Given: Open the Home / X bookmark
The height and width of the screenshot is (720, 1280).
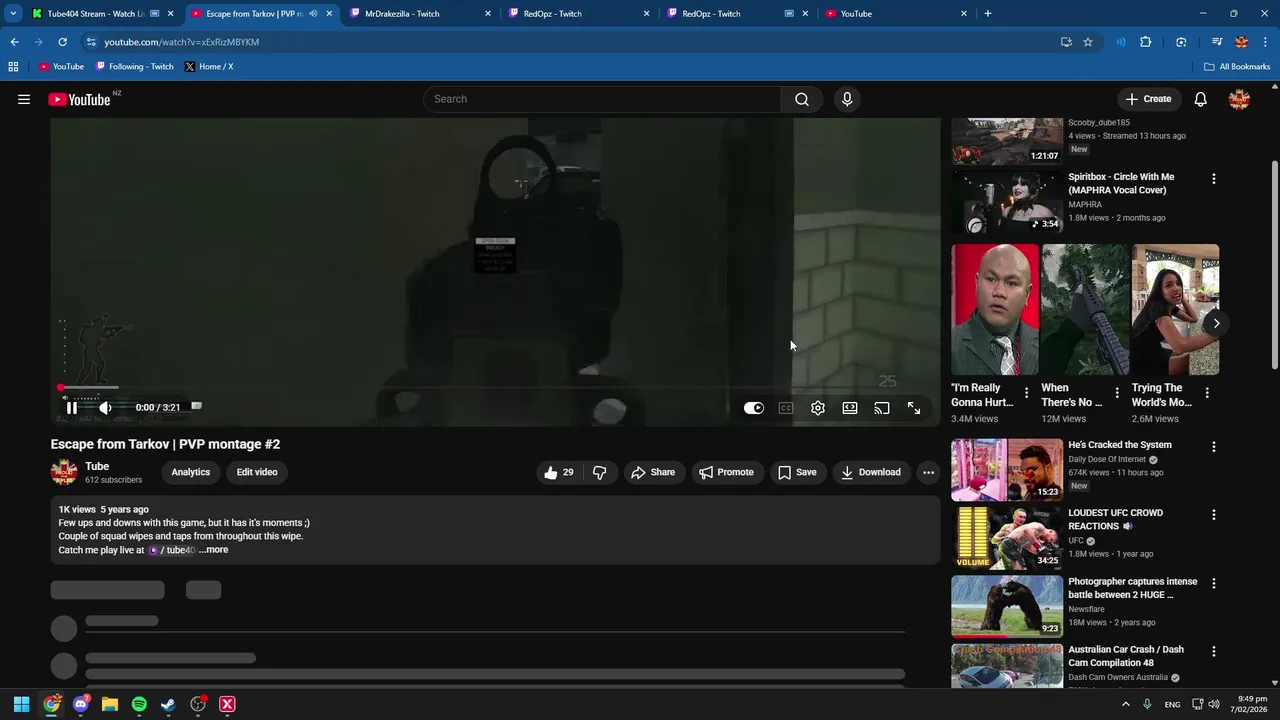Looking at the screenshot, I should click(x=209, y=67).
